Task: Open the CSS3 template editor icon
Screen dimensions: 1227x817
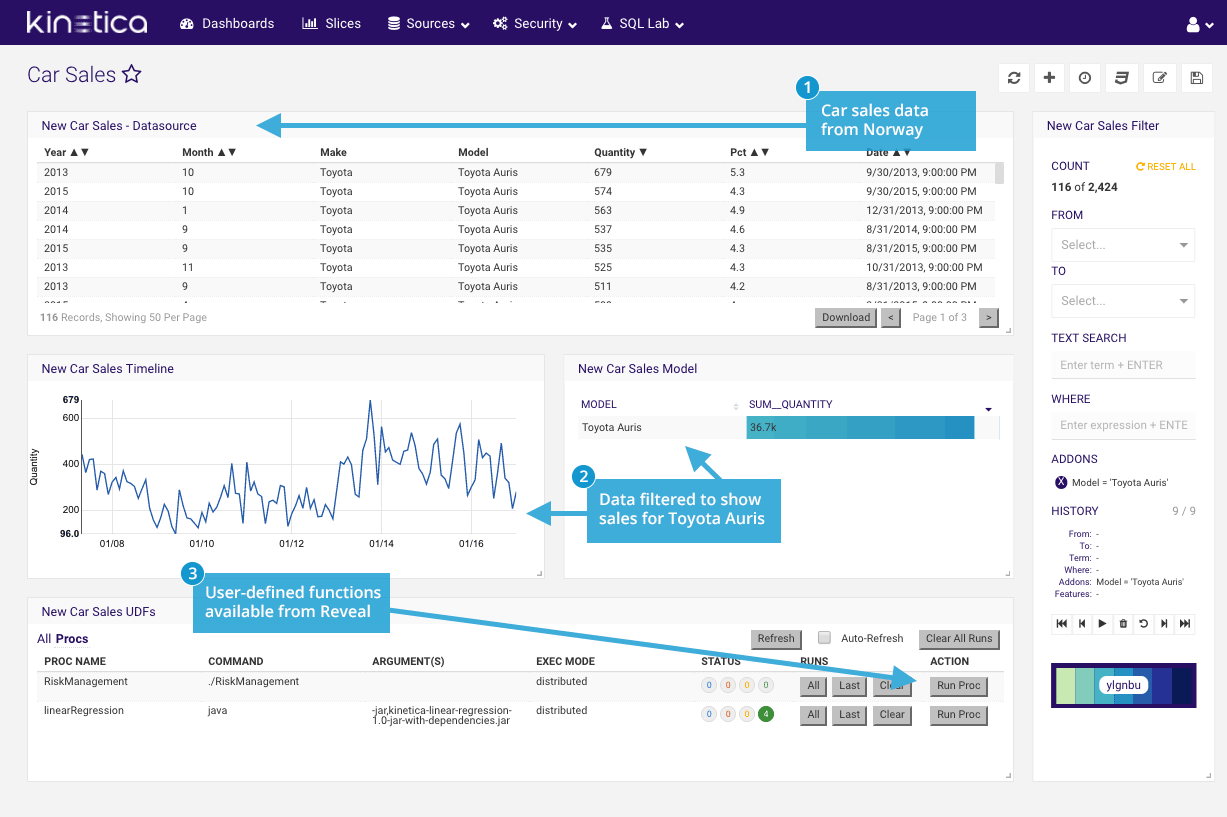Action: click(1122, 78)
